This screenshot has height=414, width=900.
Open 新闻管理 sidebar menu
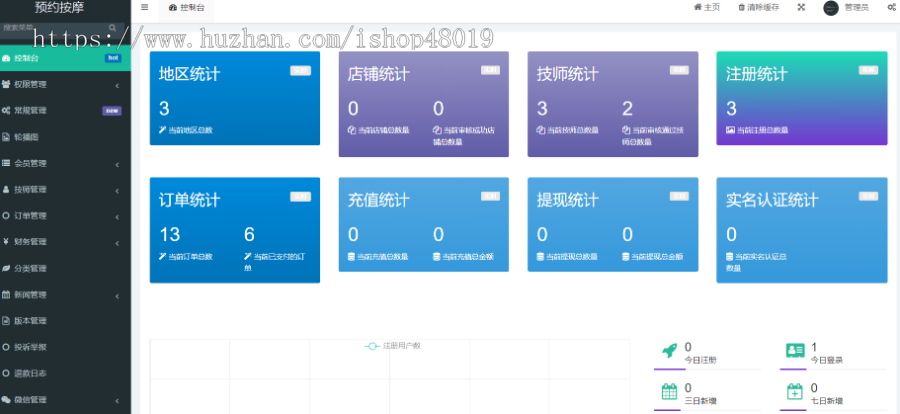click(65, 295)
